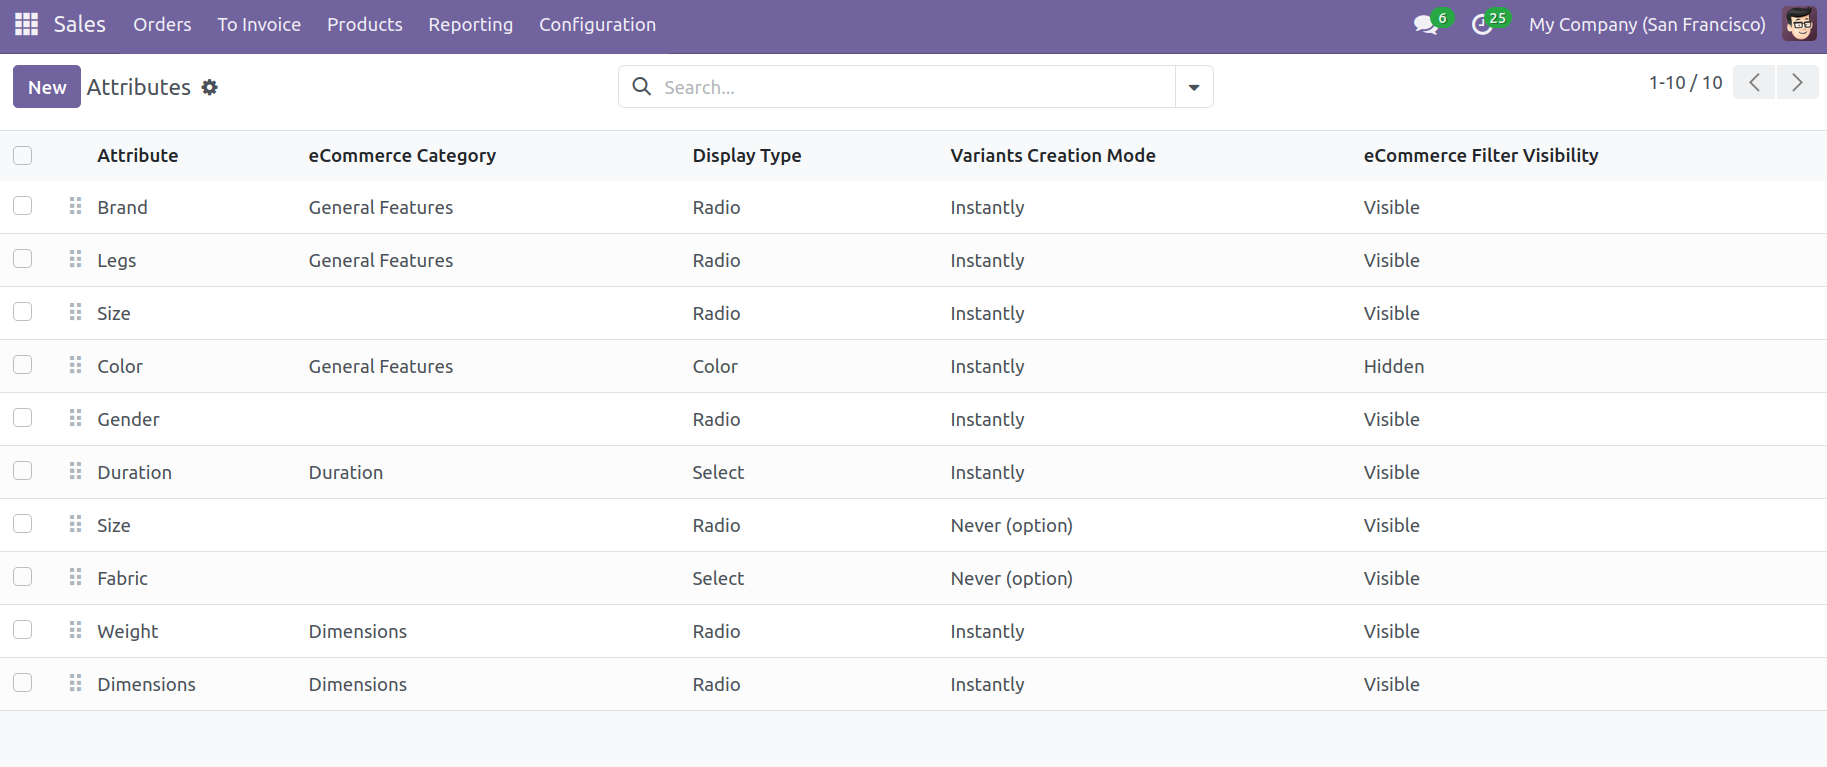Click the search magnifier icon
Image resolution: width=1827 pixels, height=767 pixels.
tap(642, 87)
